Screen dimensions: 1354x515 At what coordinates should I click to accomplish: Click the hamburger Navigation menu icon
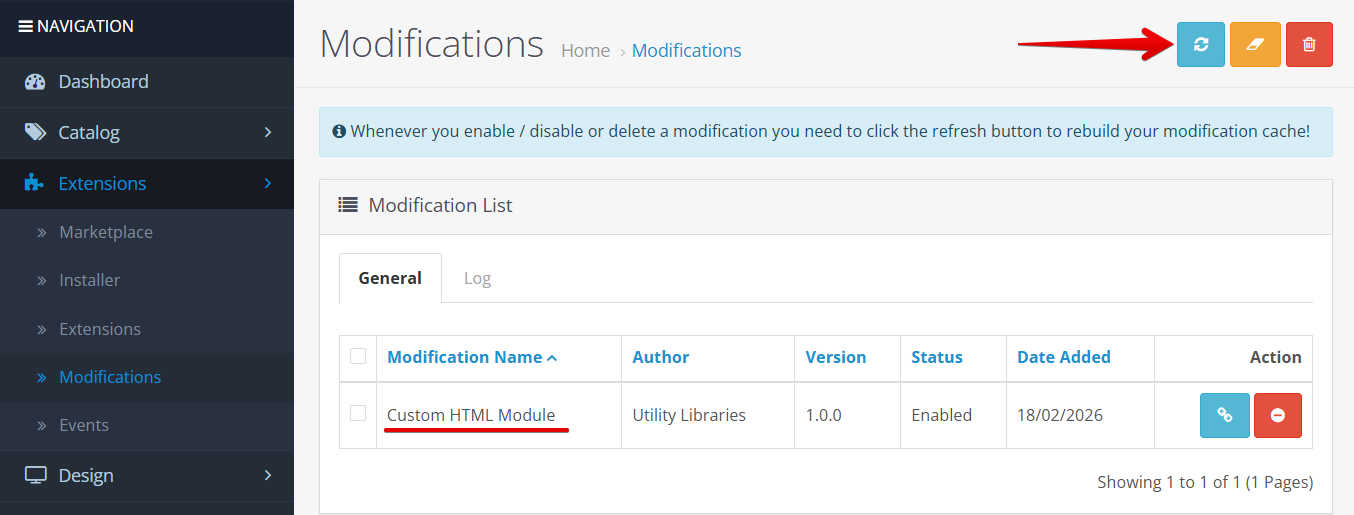point(25,26)
